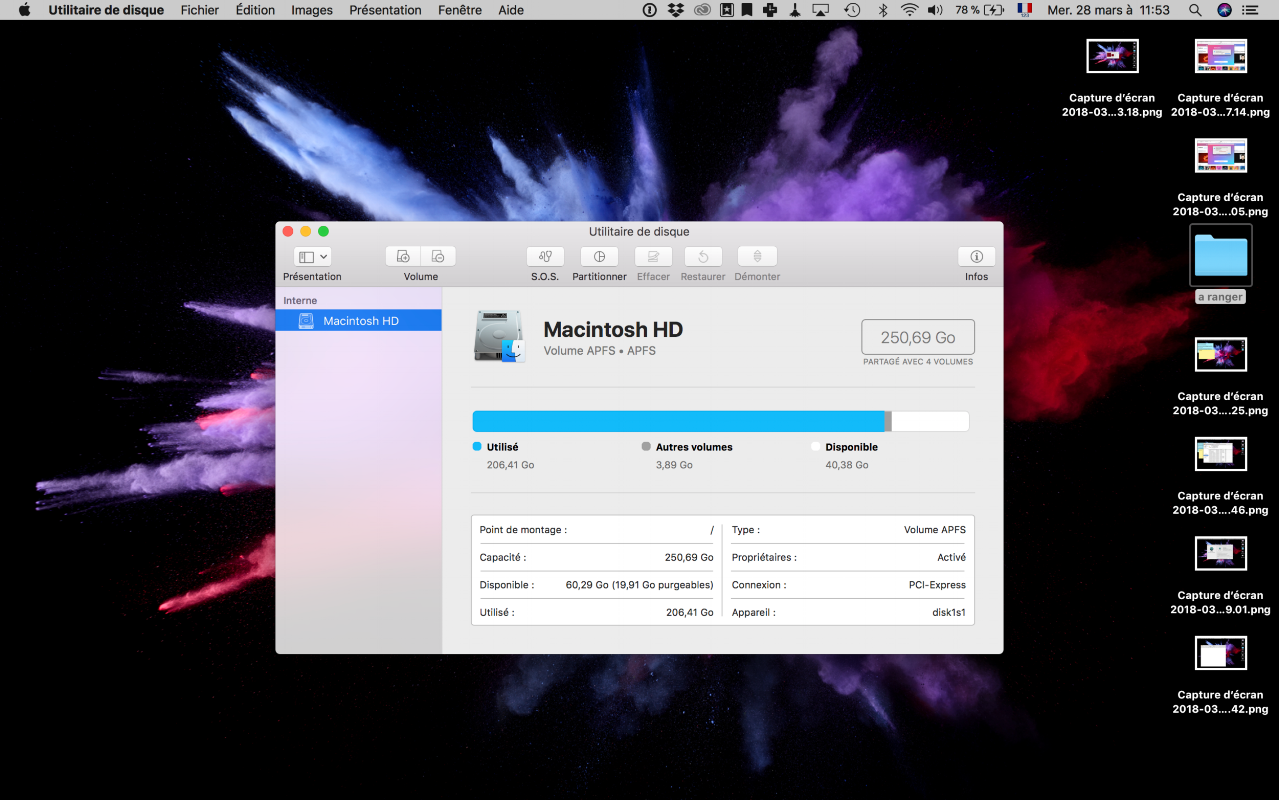Open the Apple menu

click(25, 10)
